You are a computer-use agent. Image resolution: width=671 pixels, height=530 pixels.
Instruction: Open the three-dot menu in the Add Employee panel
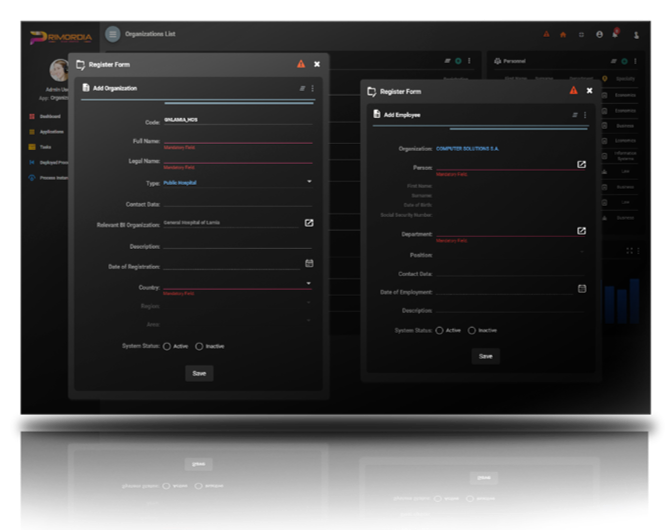585,115
